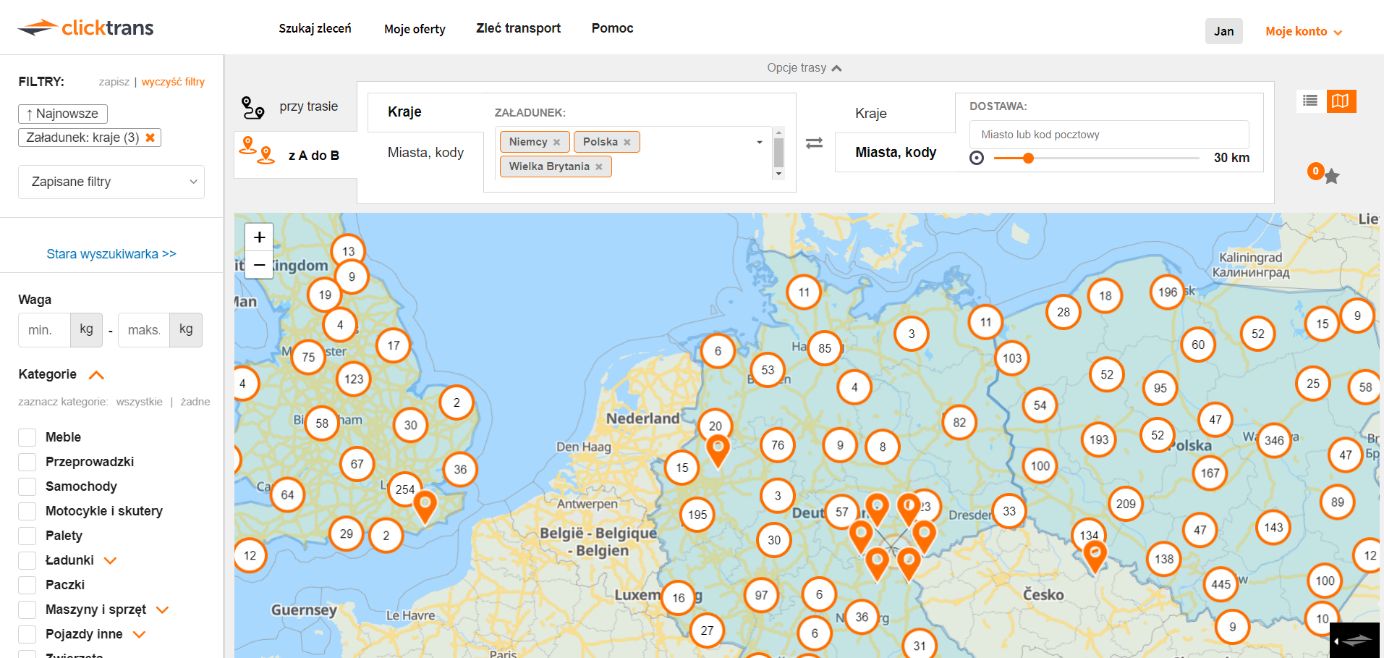Click the wyczyść filtry link
Screen dimensions: 1384x658
[173, 82]
